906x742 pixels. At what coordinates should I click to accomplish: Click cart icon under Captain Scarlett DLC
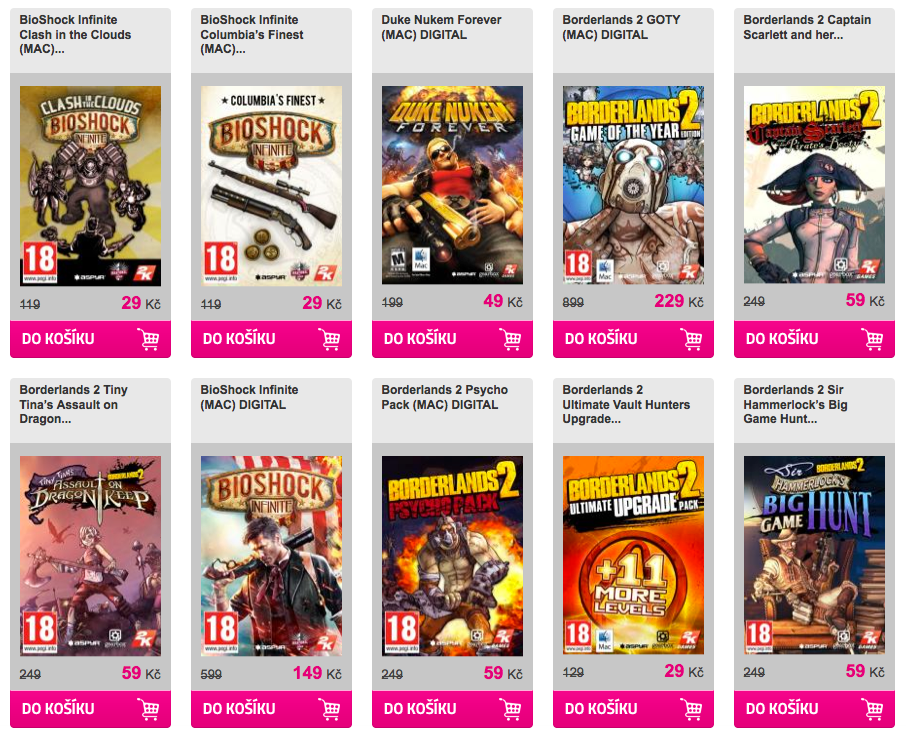pyautogui.click(x=872, y=339)
